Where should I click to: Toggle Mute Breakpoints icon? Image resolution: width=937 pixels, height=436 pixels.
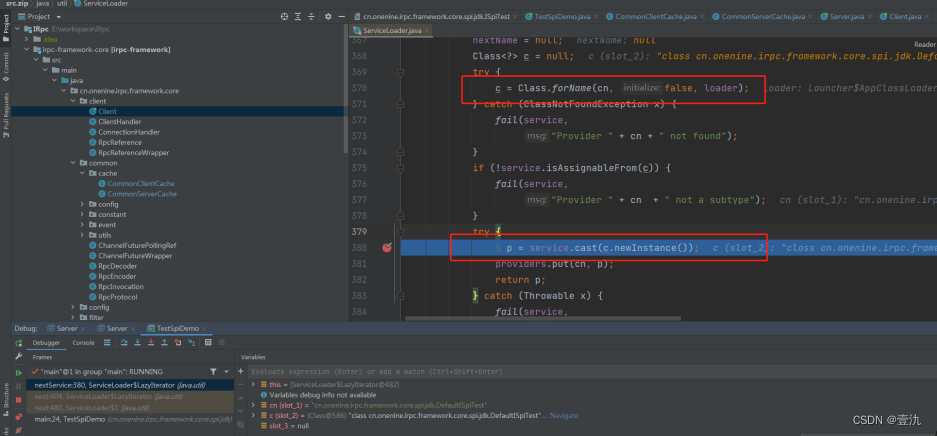click(x=19, y=429)
